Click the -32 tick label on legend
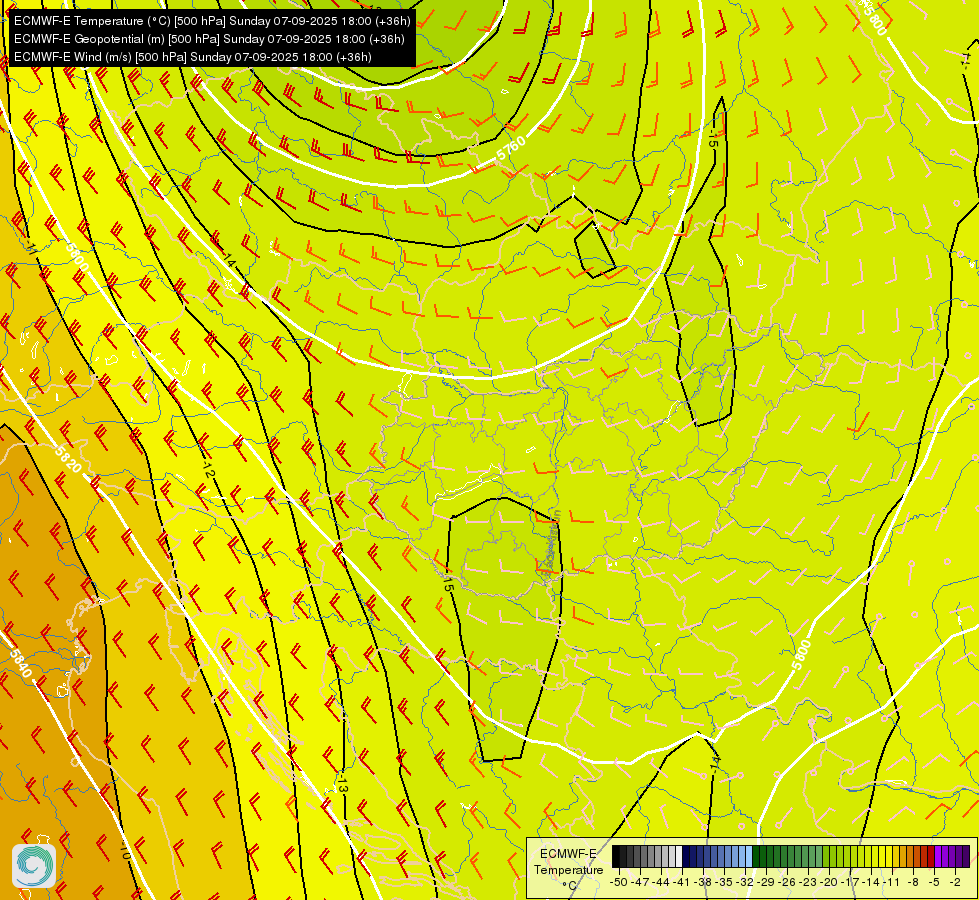 click(x=745, y=883)
